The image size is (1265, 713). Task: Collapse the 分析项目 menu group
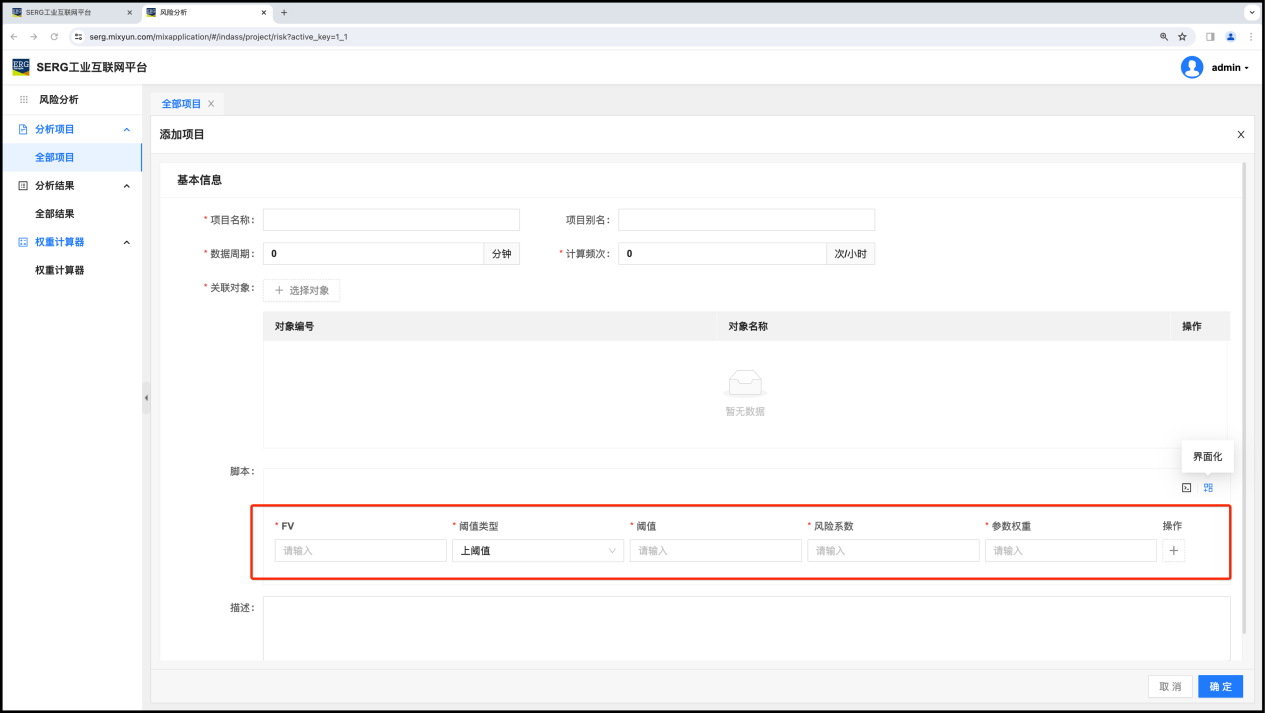[126, 129]
